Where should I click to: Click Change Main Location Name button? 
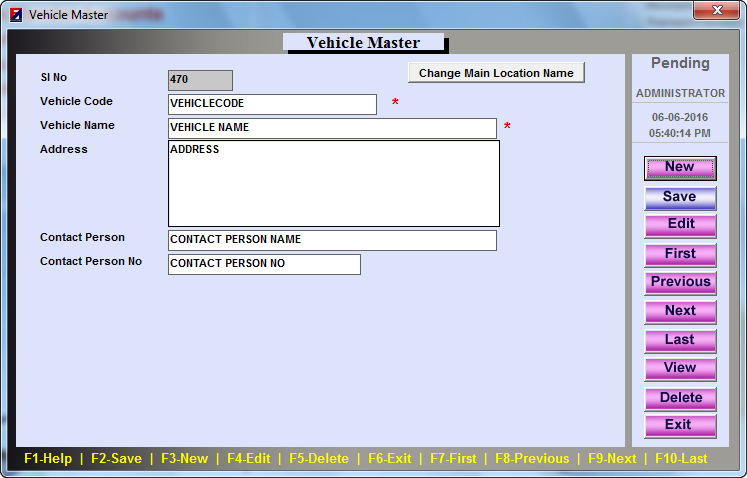496,73
